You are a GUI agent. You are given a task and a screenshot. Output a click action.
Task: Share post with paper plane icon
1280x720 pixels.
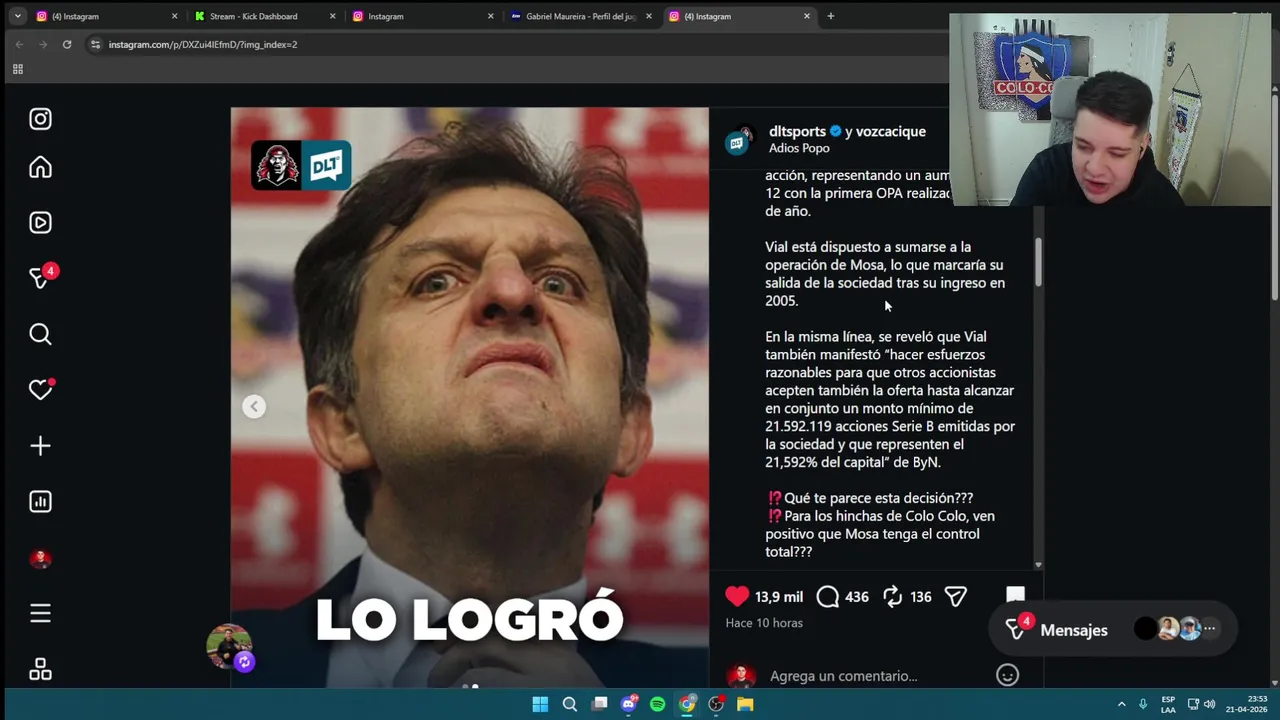point(956,597)
